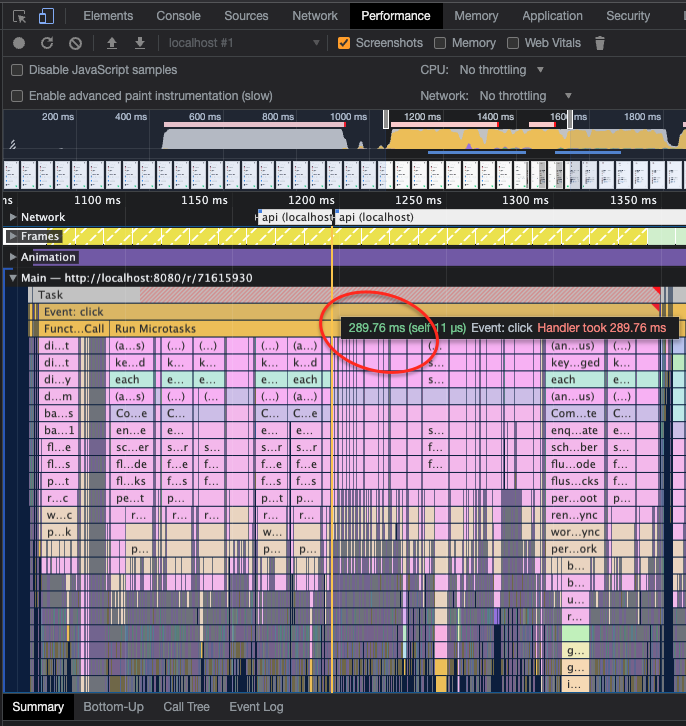This screenshot has height=726, width=686.
Task: Click the reload and profile icon
Action: point(47,43)
